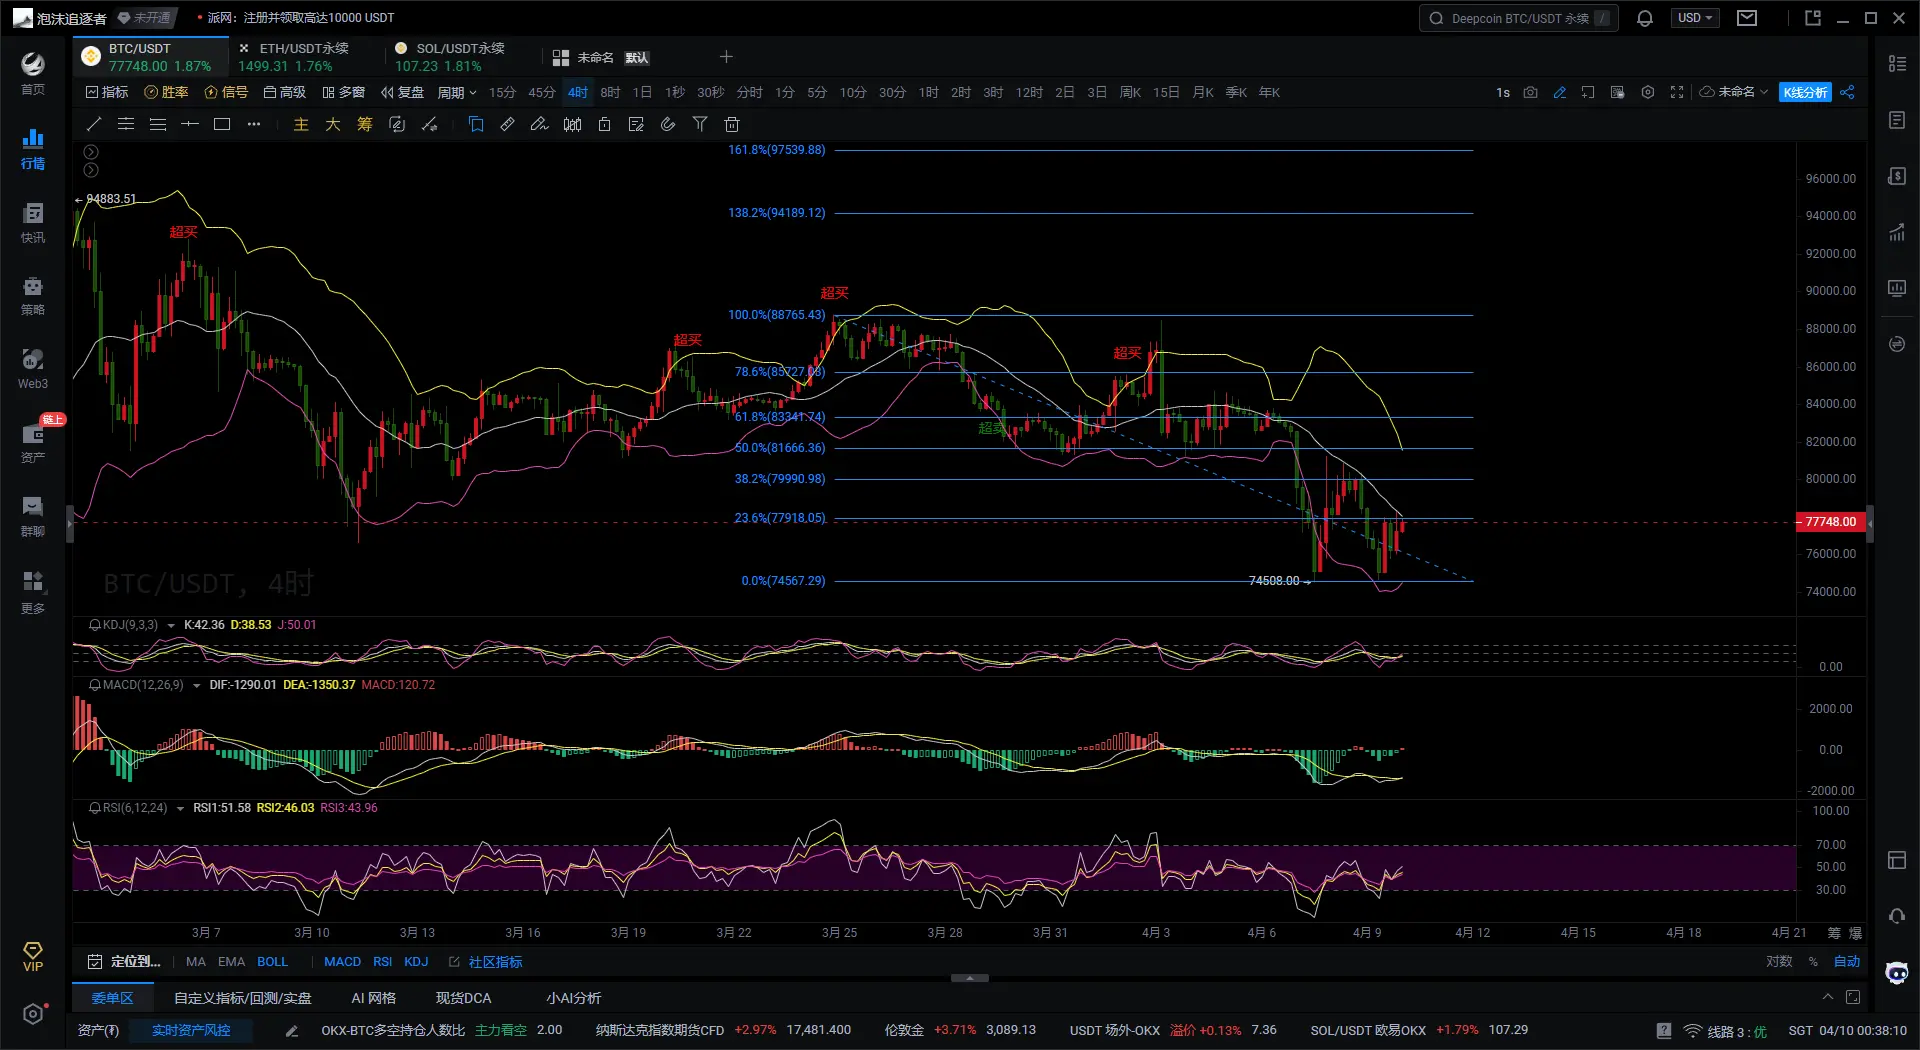1920x1050 pixels.
Task: Open the USD currency dropdown
Action: point(1694,18)
